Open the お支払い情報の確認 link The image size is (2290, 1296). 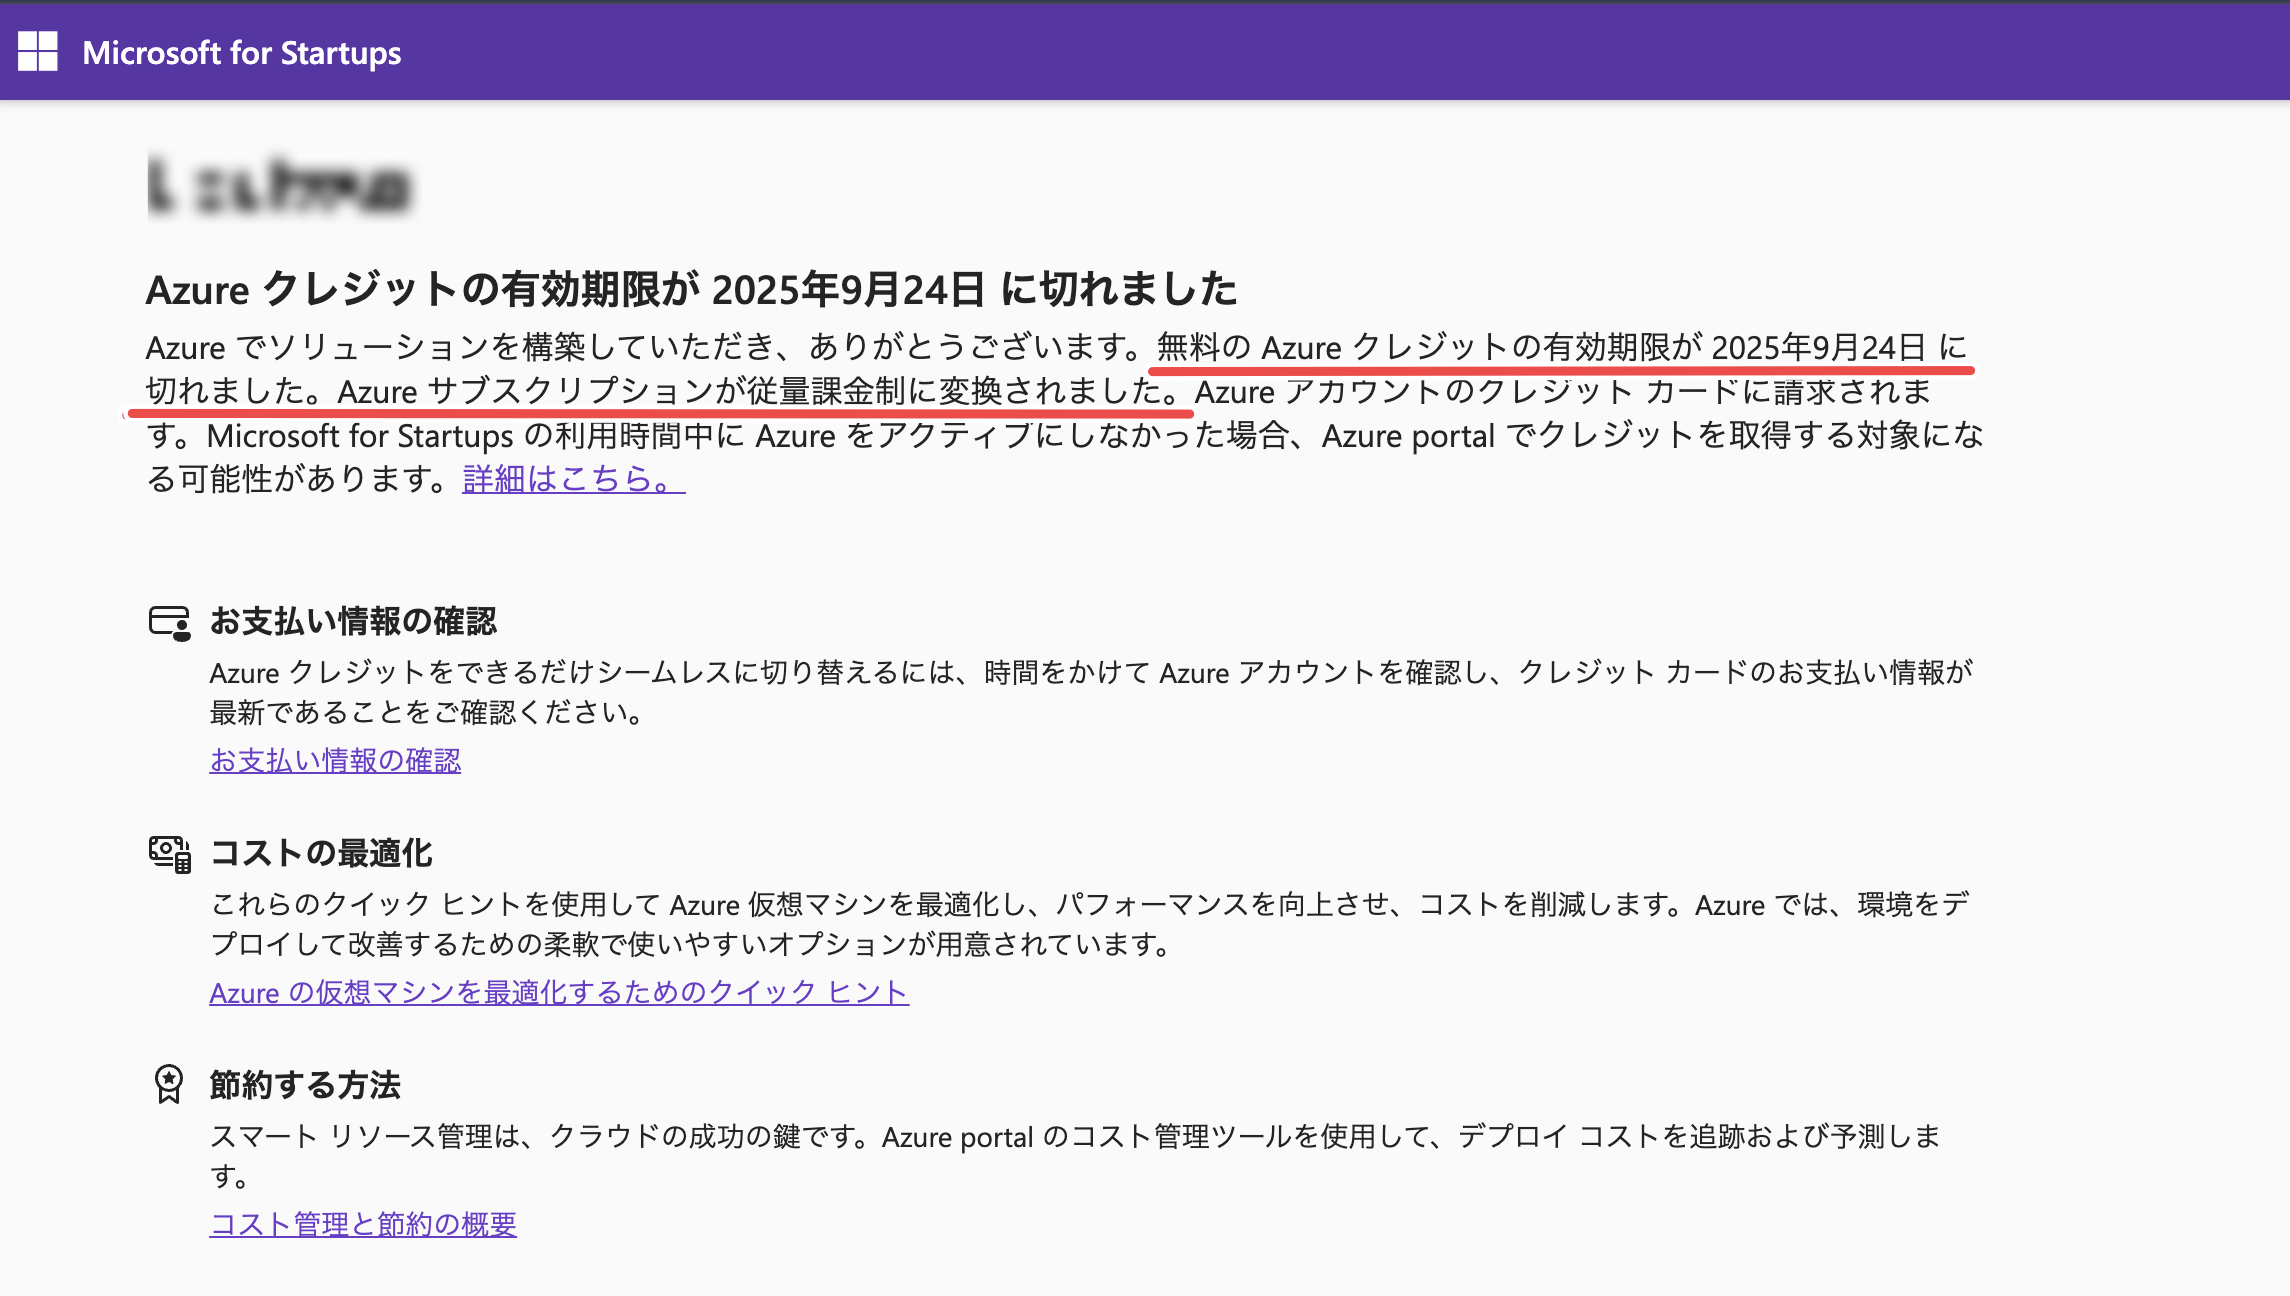tap(335, 760)
